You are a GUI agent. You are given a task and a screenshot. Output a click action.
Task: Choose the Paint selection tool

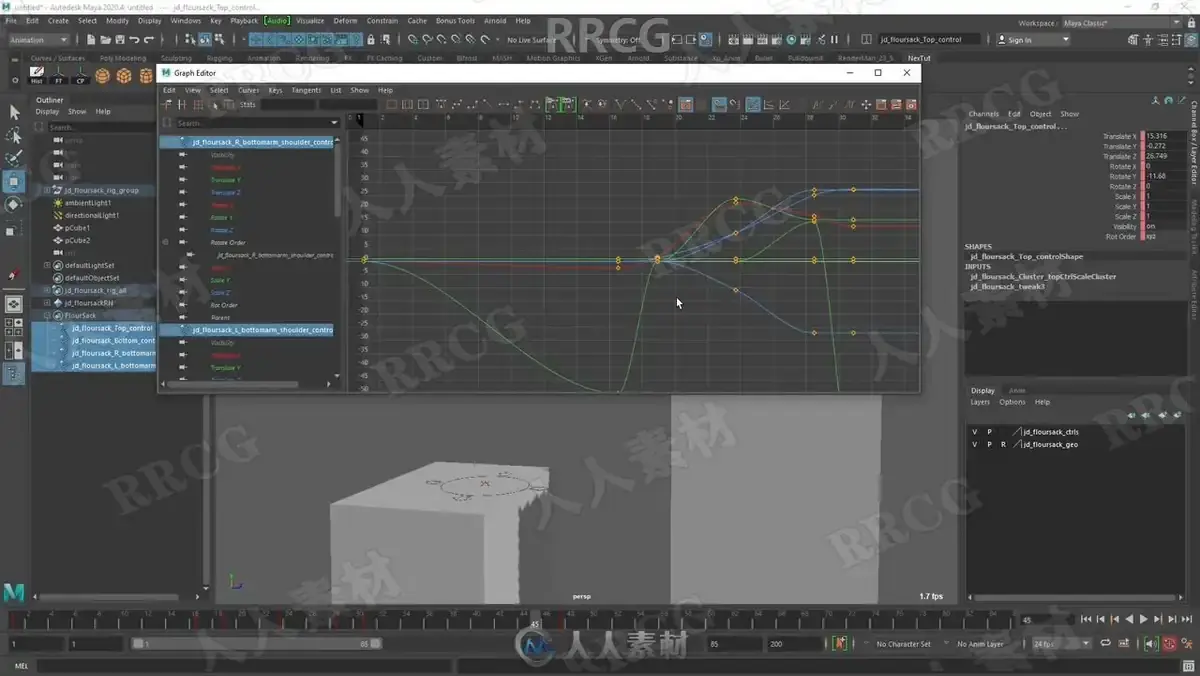click(x=14, y=158)
